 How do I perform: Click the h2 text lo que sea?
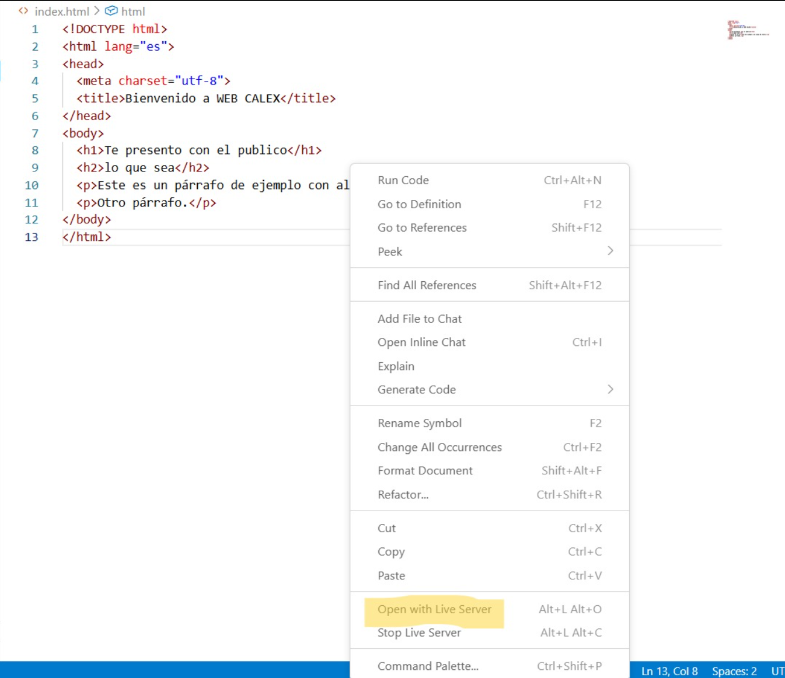[x=139, y=168]
